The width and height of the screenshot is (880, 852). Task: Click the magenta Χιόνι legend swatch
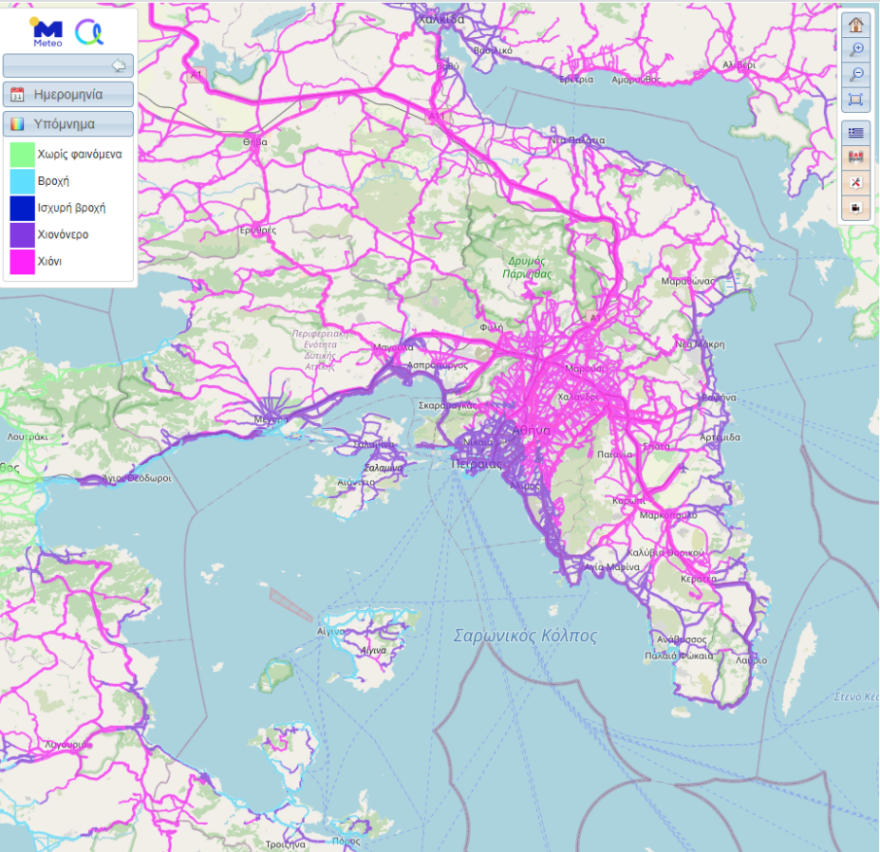(22, 261)
